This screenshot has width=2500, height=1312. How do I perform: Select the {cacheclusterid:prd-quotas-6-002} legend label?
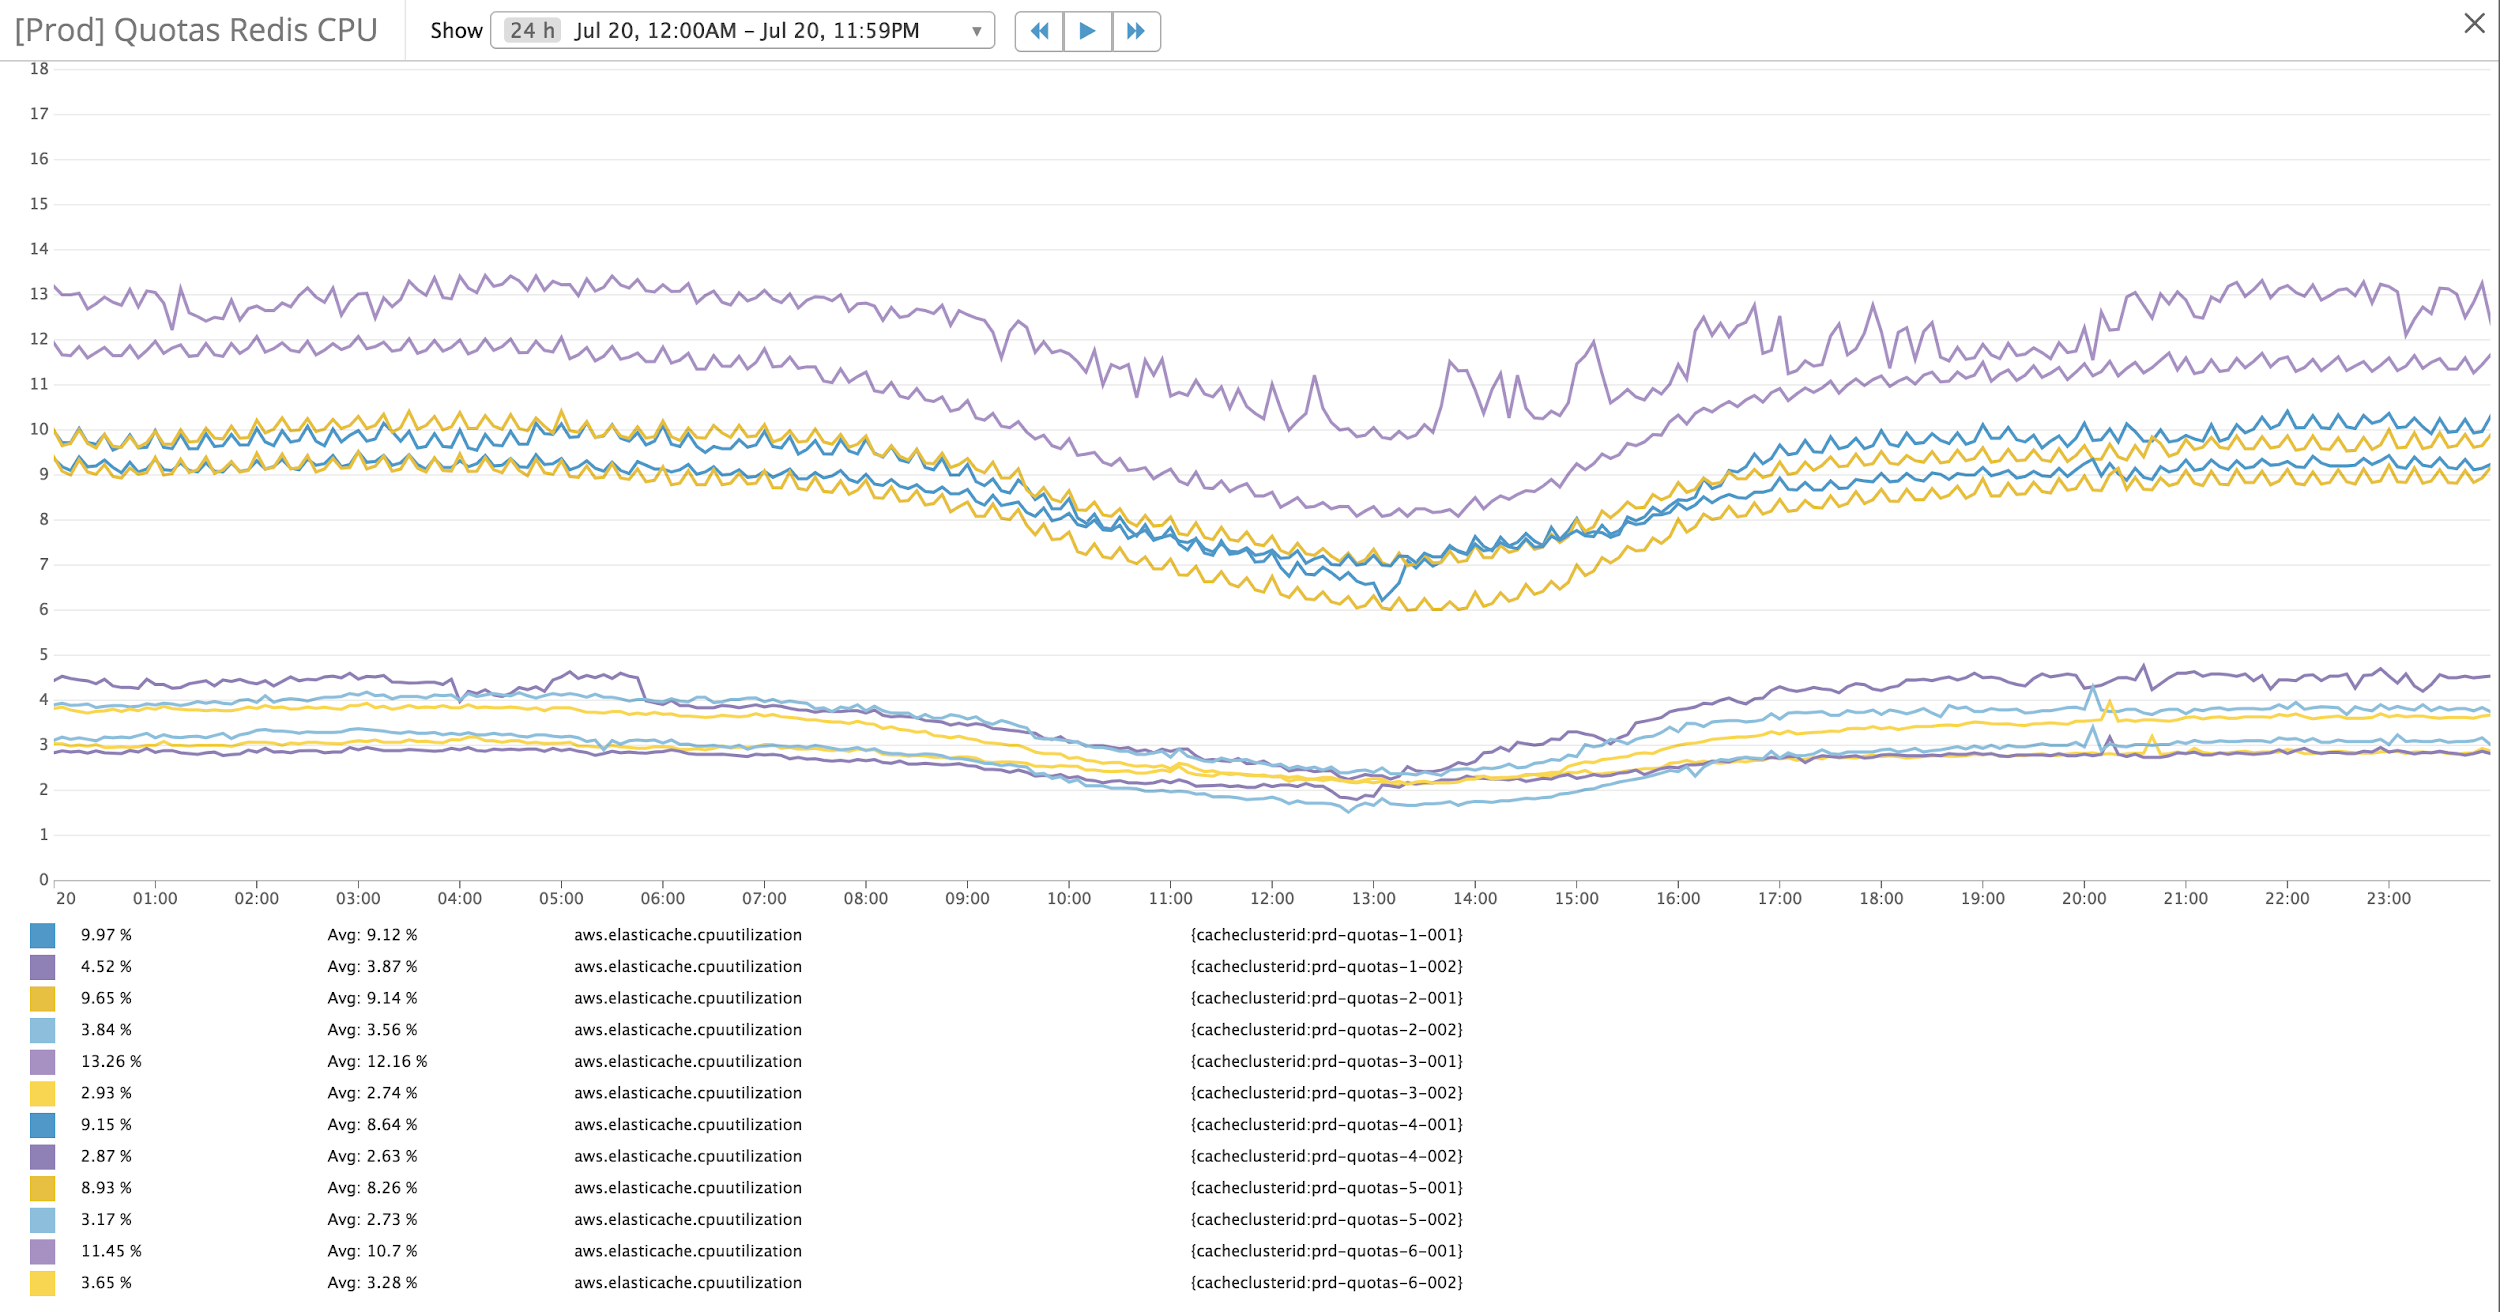[x=1326, y=1283]
